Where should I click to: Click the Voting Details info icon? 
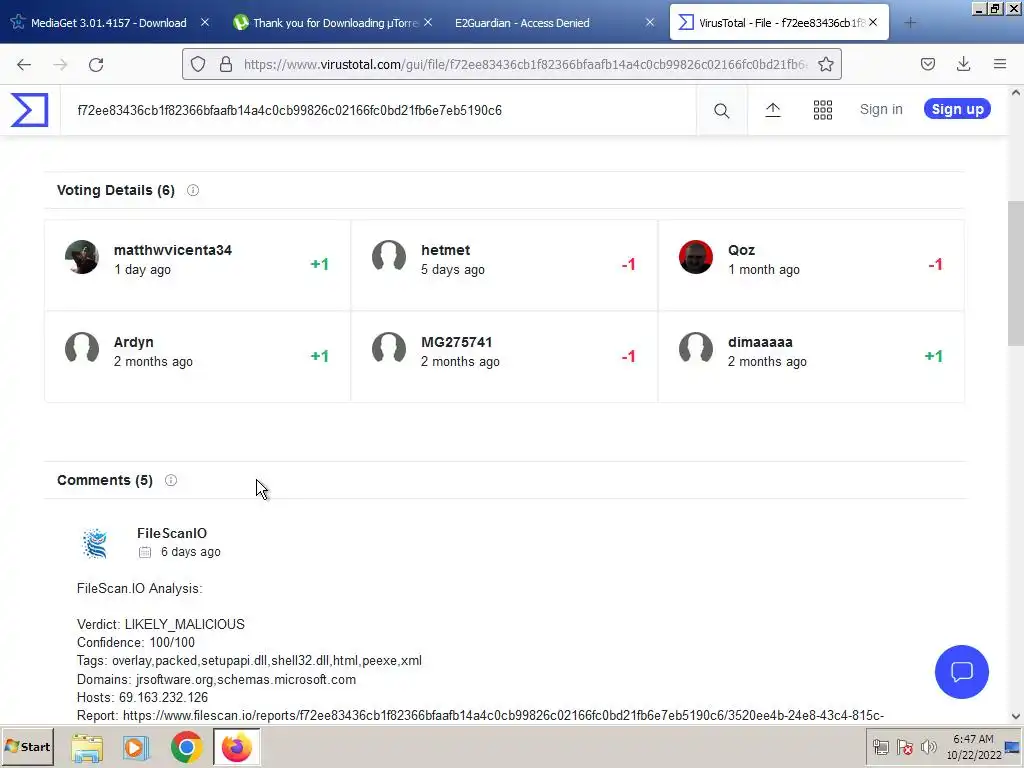pyautogui.click(x=193, y=190)
